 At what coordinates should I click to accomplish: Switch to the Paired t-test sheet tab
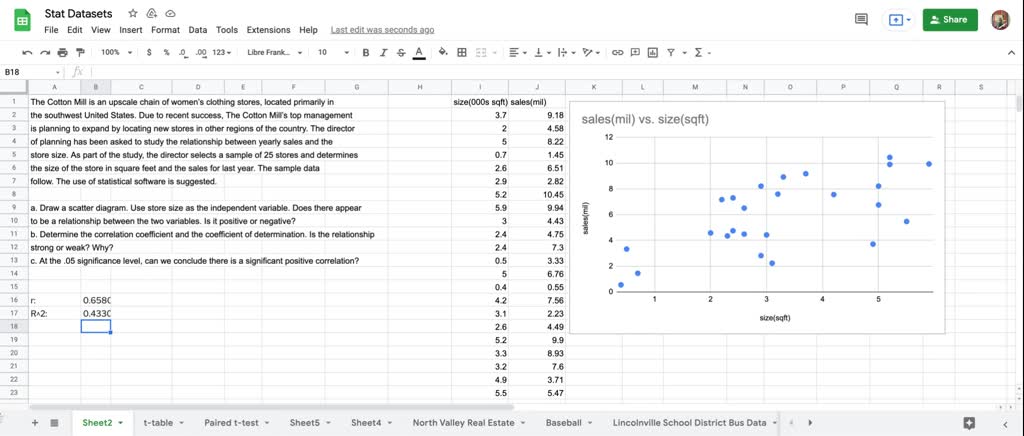pyautogui.click(x=231, y=423)
